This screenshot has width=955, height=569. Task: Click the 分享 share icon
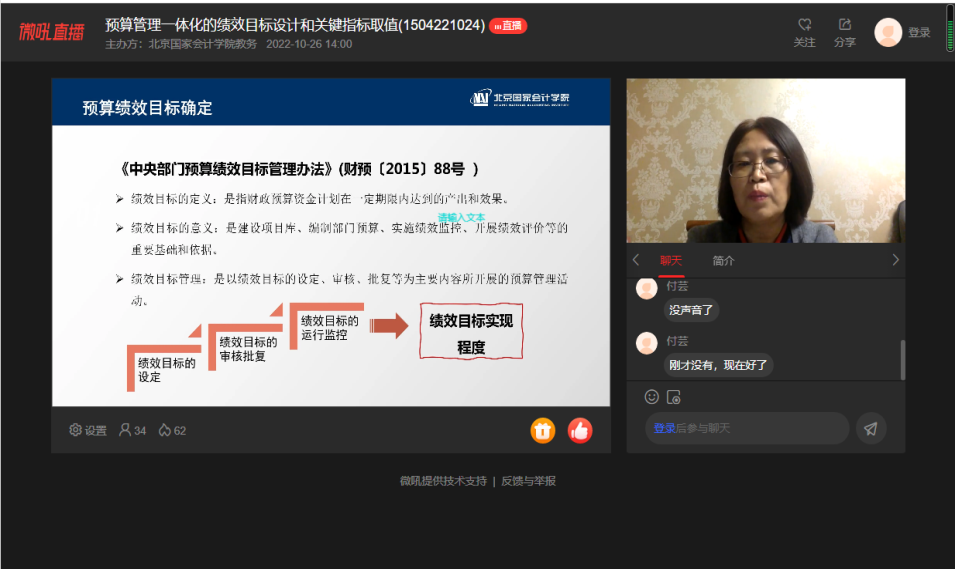pyautogui.click(x=845, y=25)
